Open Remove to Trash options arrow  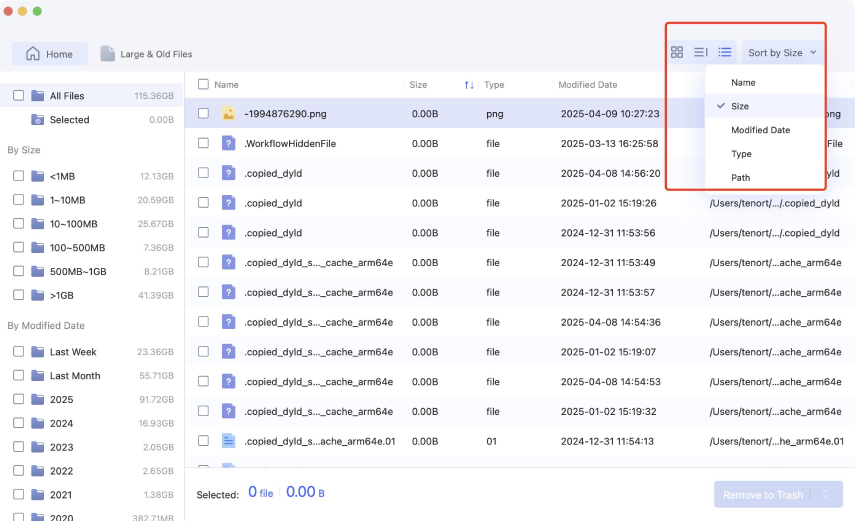(x=825, y=494)
